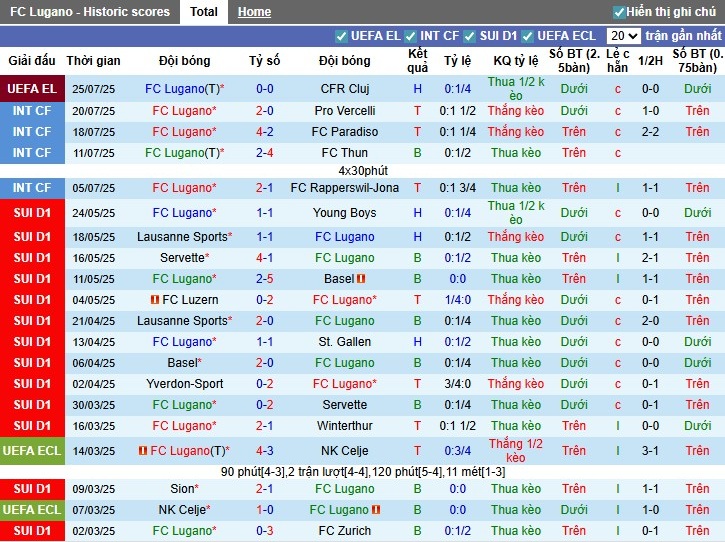This screenshot has height=542, width=725.
Task: Click the Thời gian column header
Action: (x=93, y=61)
